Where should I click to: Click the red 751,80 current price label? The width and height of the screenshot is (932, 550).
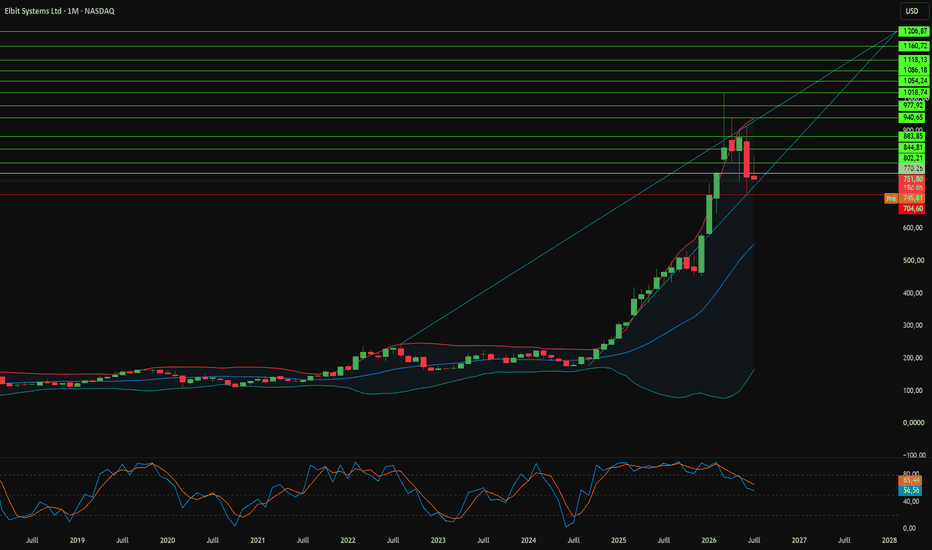913,179
